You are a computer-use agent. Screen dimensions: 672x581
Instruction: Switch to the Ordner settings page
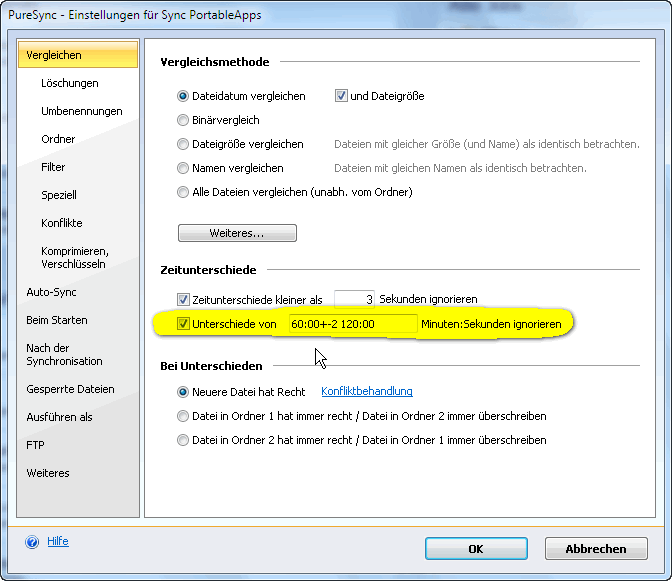pyautogui.click(x=58, y=139)
